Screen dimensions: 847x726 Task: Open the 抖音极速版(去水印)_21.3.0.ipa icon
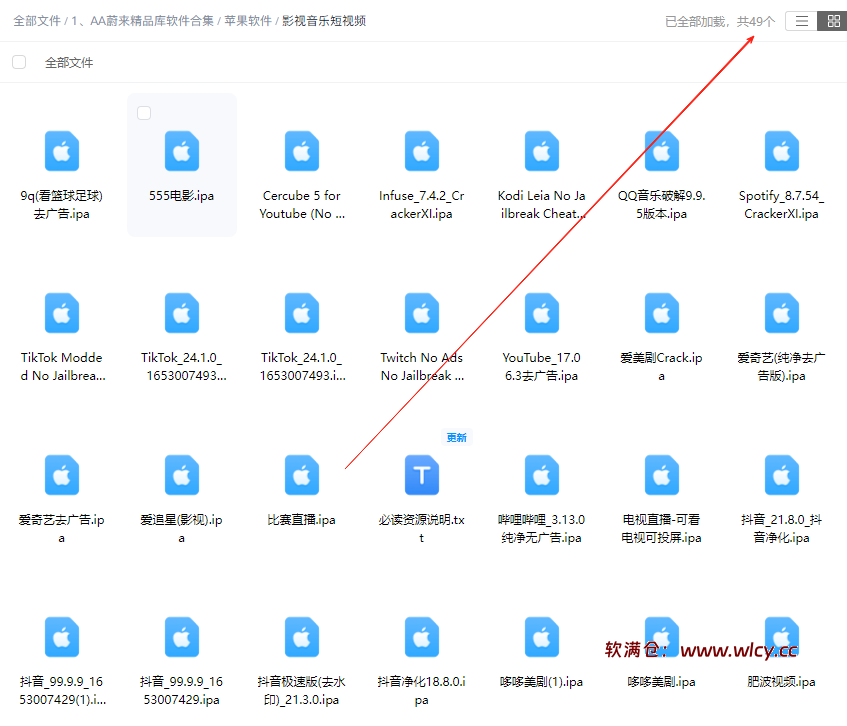302,637
